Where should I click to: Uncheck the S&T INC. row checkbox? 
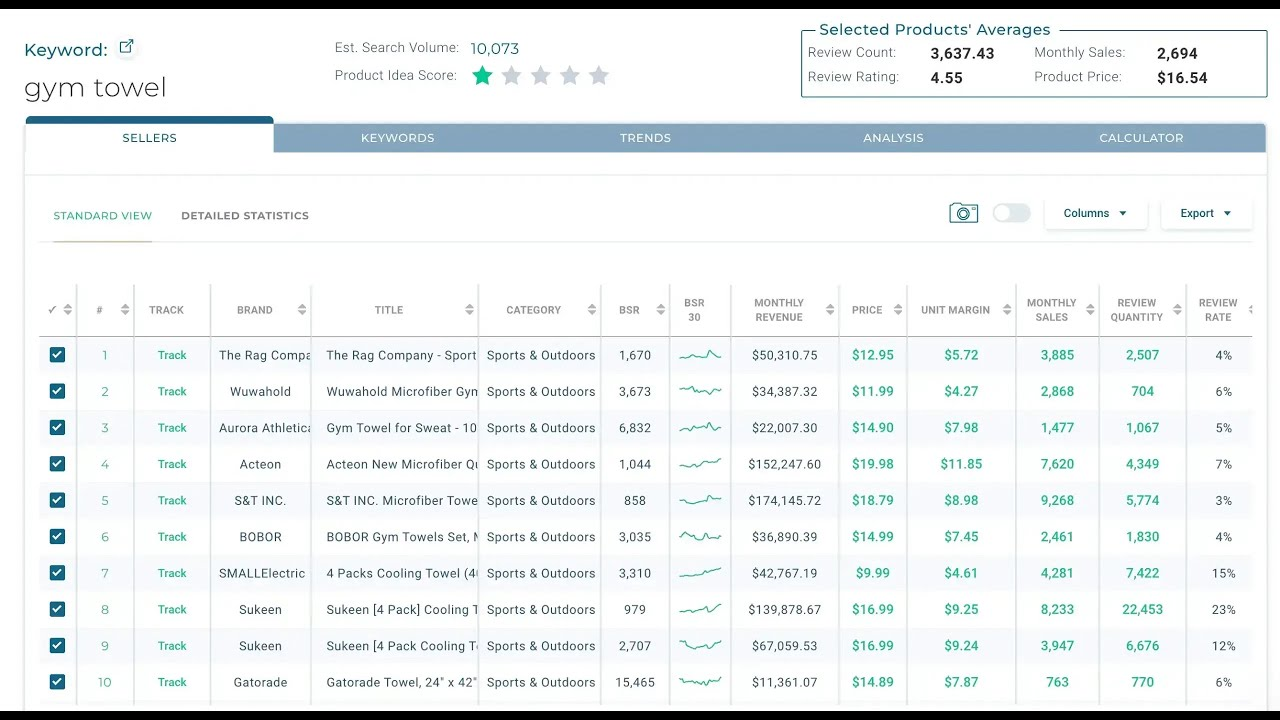click(x=57, y=500)
